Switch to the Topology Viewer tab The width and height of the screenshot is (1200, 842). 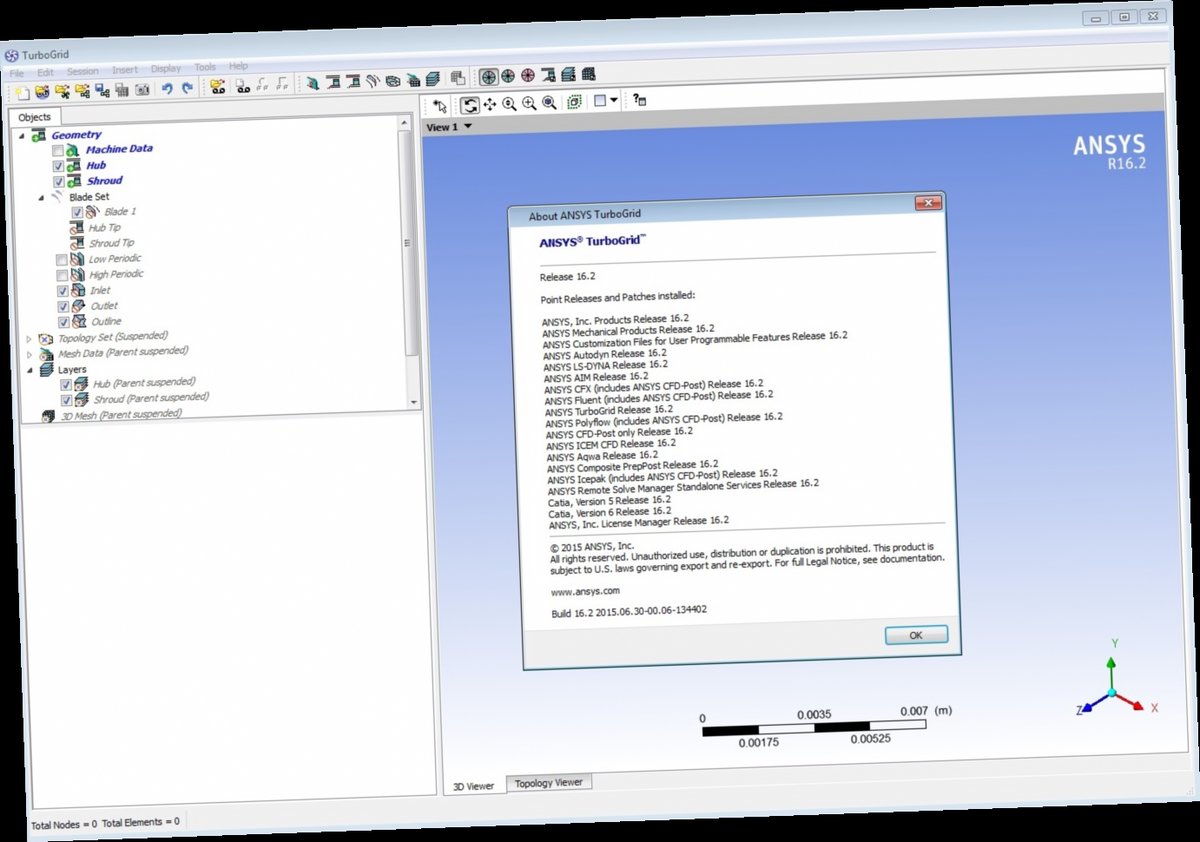(x=549, y=783)
